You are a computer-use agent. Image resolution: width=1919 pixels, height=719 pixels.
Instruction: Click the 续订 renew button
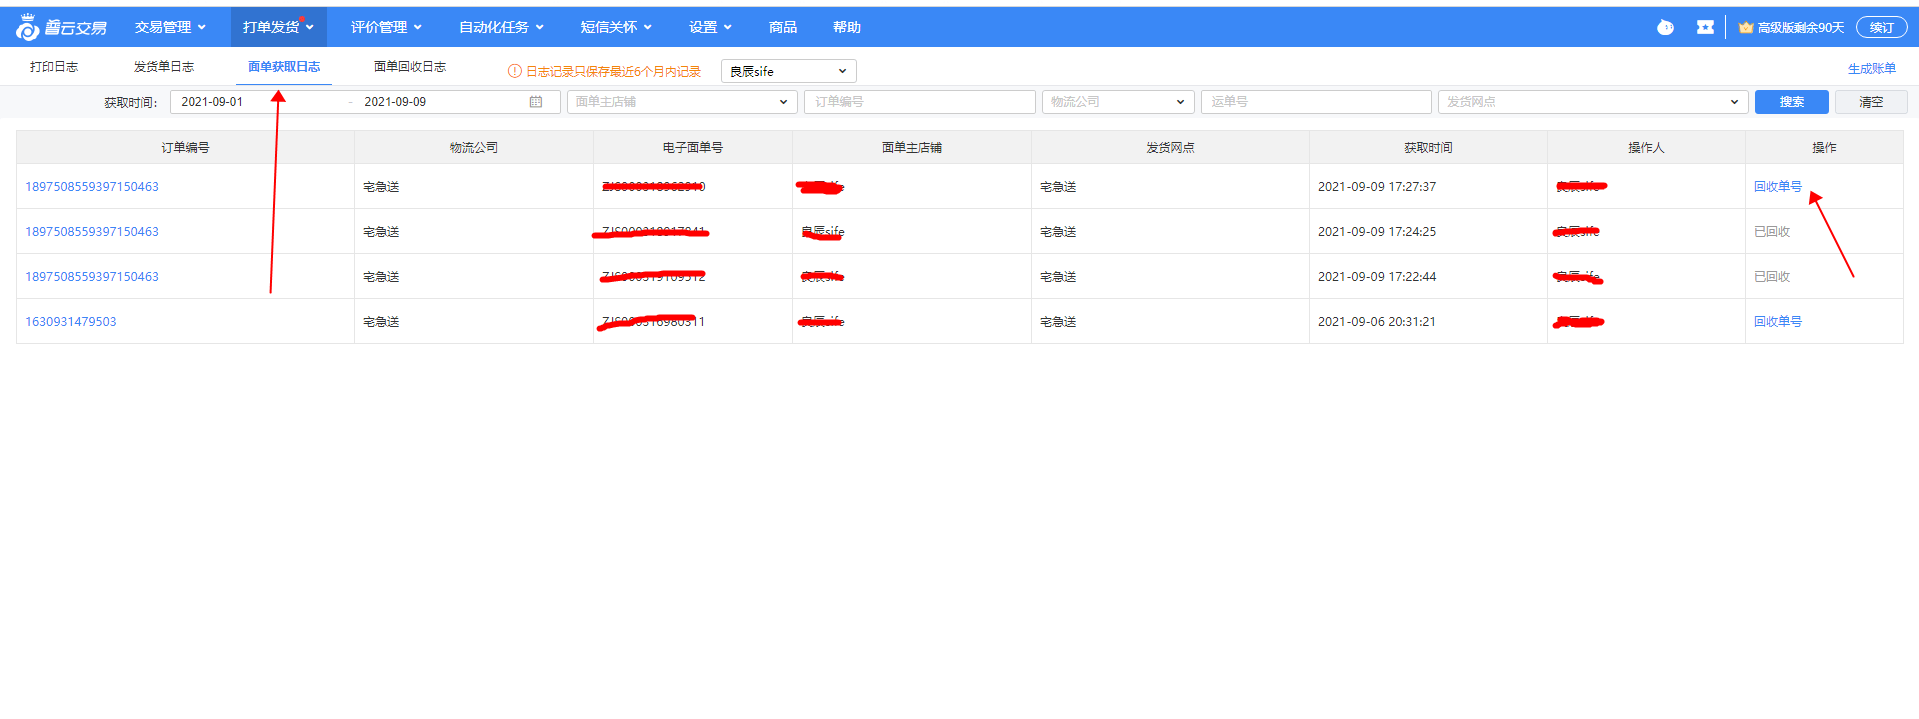pos(1882,27)
